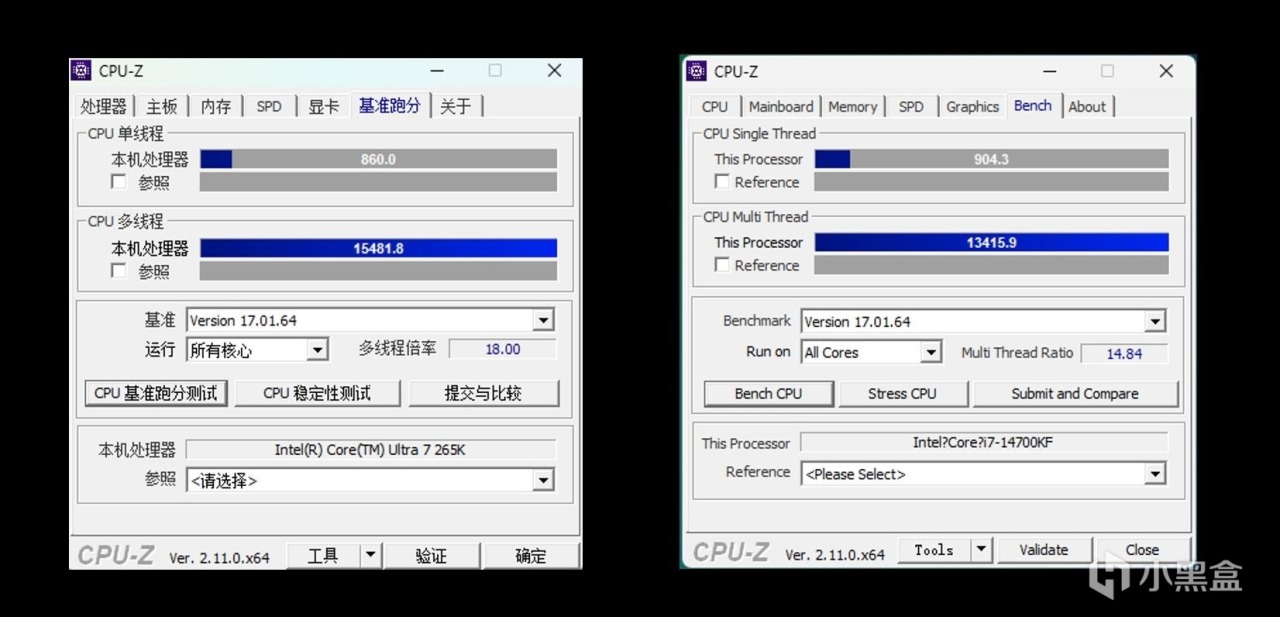
Task: Select the 基准跑分 tab
Action: 390,105
